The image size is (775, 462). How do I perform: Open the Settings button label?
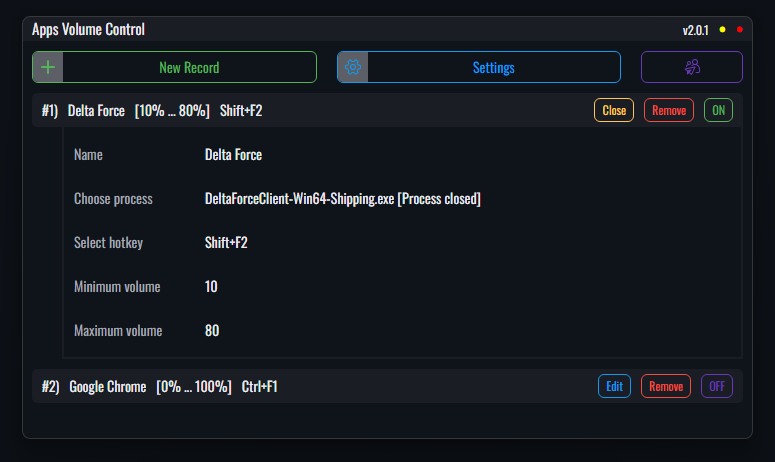click(x=493, y=68)
